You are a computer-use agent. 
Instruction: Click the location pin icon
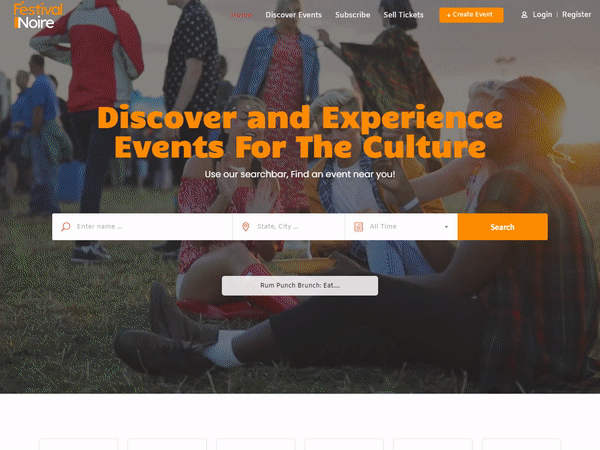click(246, 227)
